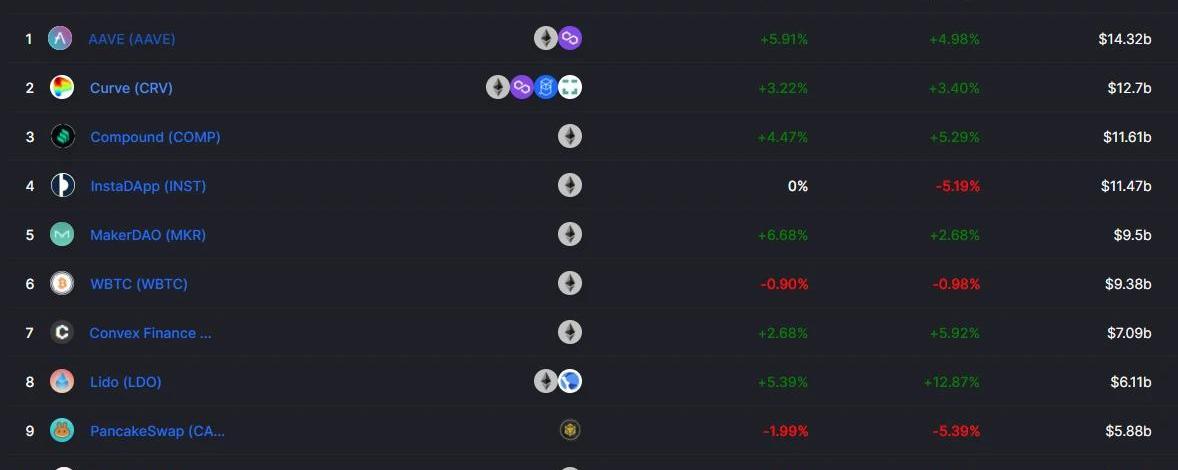
Task: Open the Convex Finance link
Action: click(x=150, y=333)
